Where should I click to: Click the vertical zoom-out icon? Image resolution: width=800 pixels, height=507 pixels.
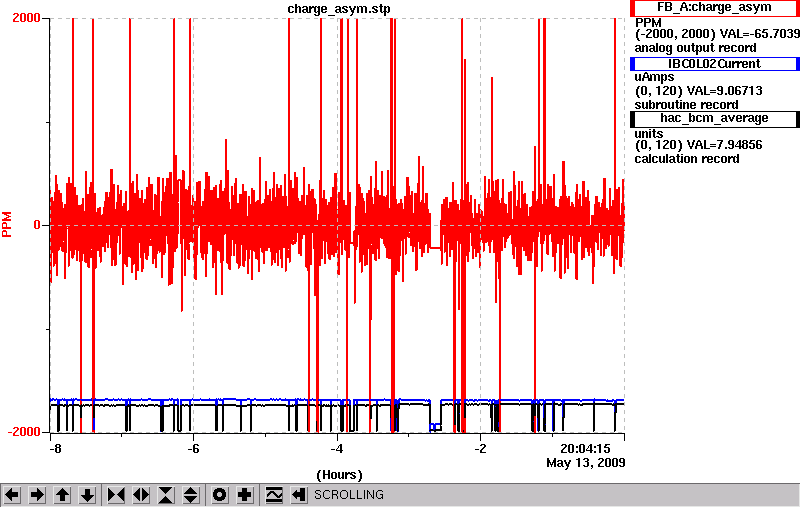pyautogui.click(x=191, y=495)
